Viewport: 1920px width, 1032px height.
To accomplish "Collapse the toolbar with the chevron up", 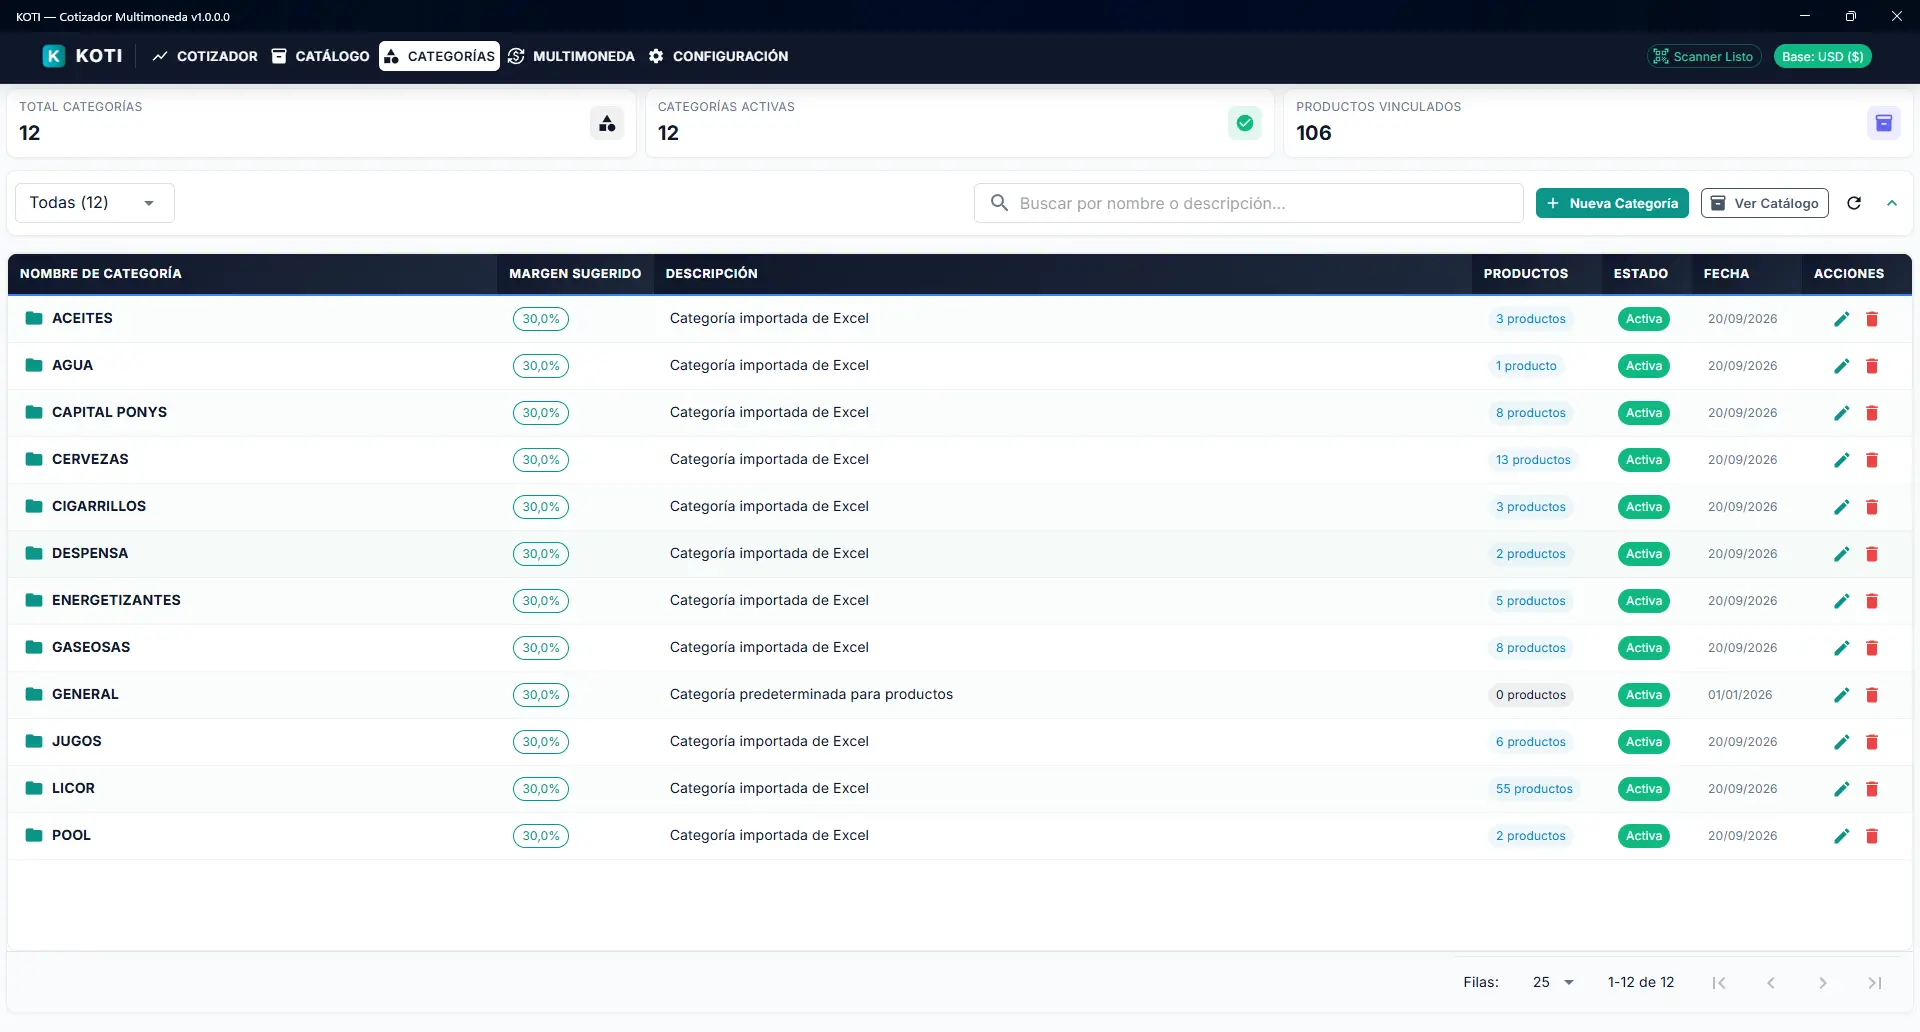I will click(x=1892, y=203).
